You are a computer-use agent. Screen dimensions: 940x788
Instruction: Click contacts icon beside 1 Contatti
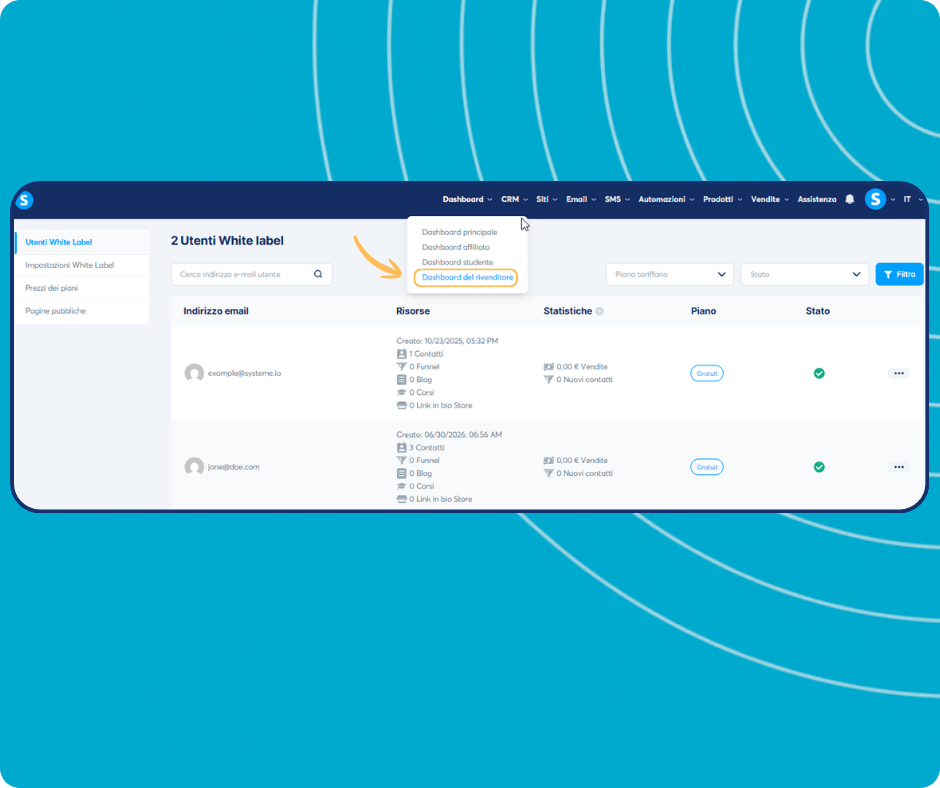pyautogui.click(x=402, y=354)
